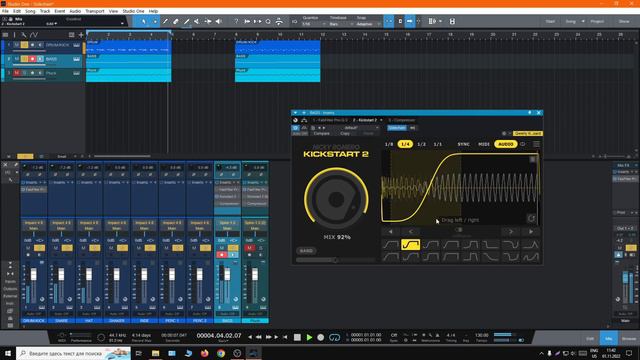640x360 pixels.
Task: Click the Windows search box
Action: click(x=73, y=353)
